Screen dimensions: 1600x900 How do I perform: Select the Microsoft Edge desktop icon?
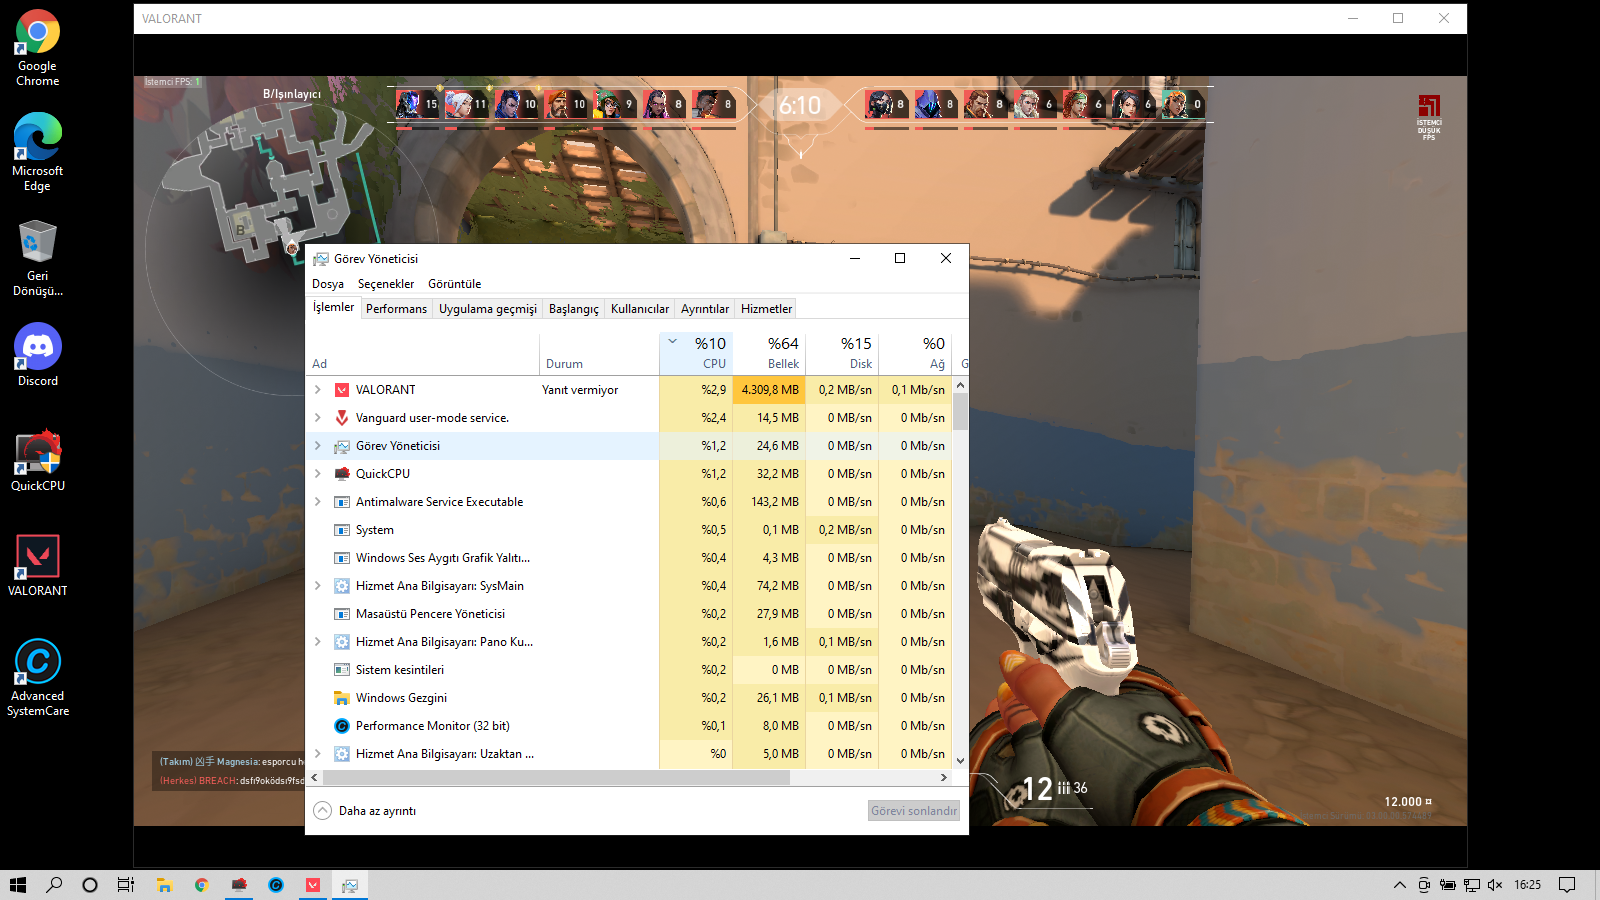[x=38, y=152]
